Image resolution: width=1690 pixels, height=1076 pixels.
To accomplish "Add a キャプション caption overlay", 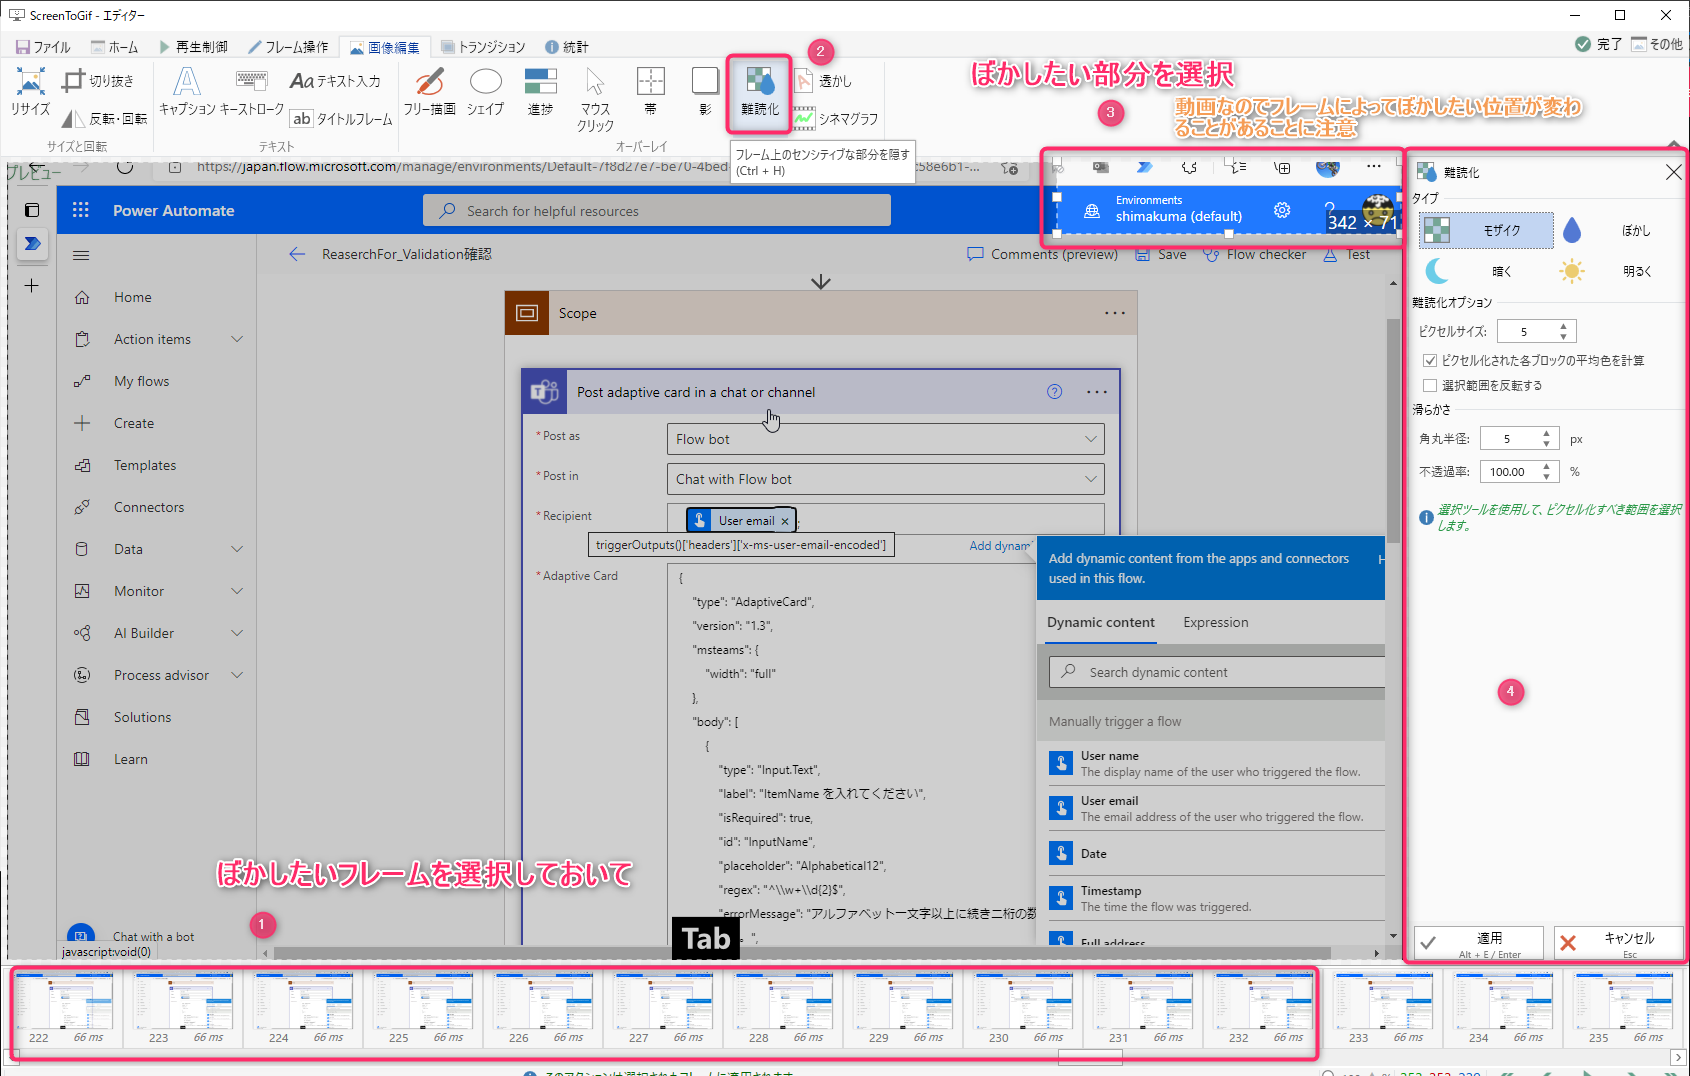I will click(187, 92).
